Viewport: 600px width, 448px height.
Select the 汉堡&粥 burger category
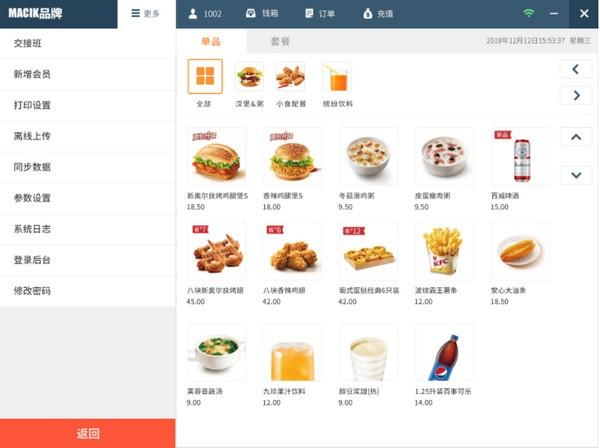(249, 76)
